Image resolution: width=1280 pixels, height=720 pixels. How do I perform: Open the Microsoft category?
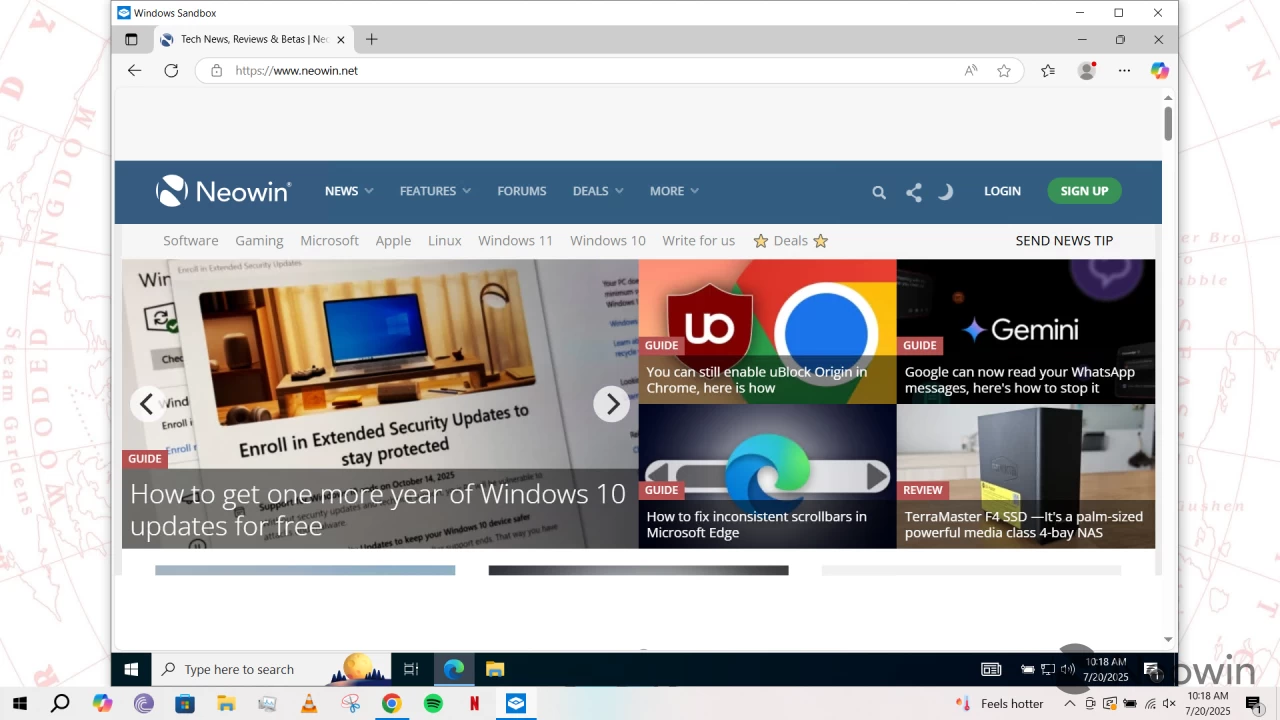(x=329, y=241)
